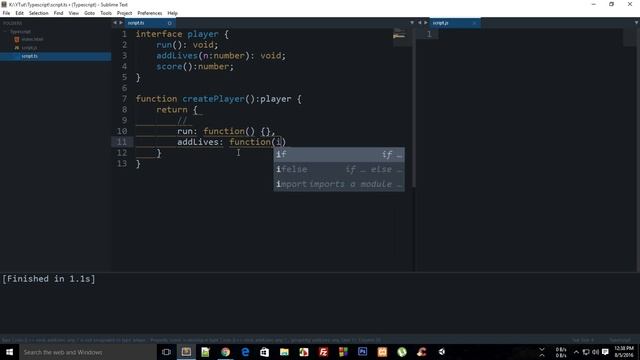Open Microsoft Edge from taskbar
Screen dimensions: 640x360
click(245, 352)
